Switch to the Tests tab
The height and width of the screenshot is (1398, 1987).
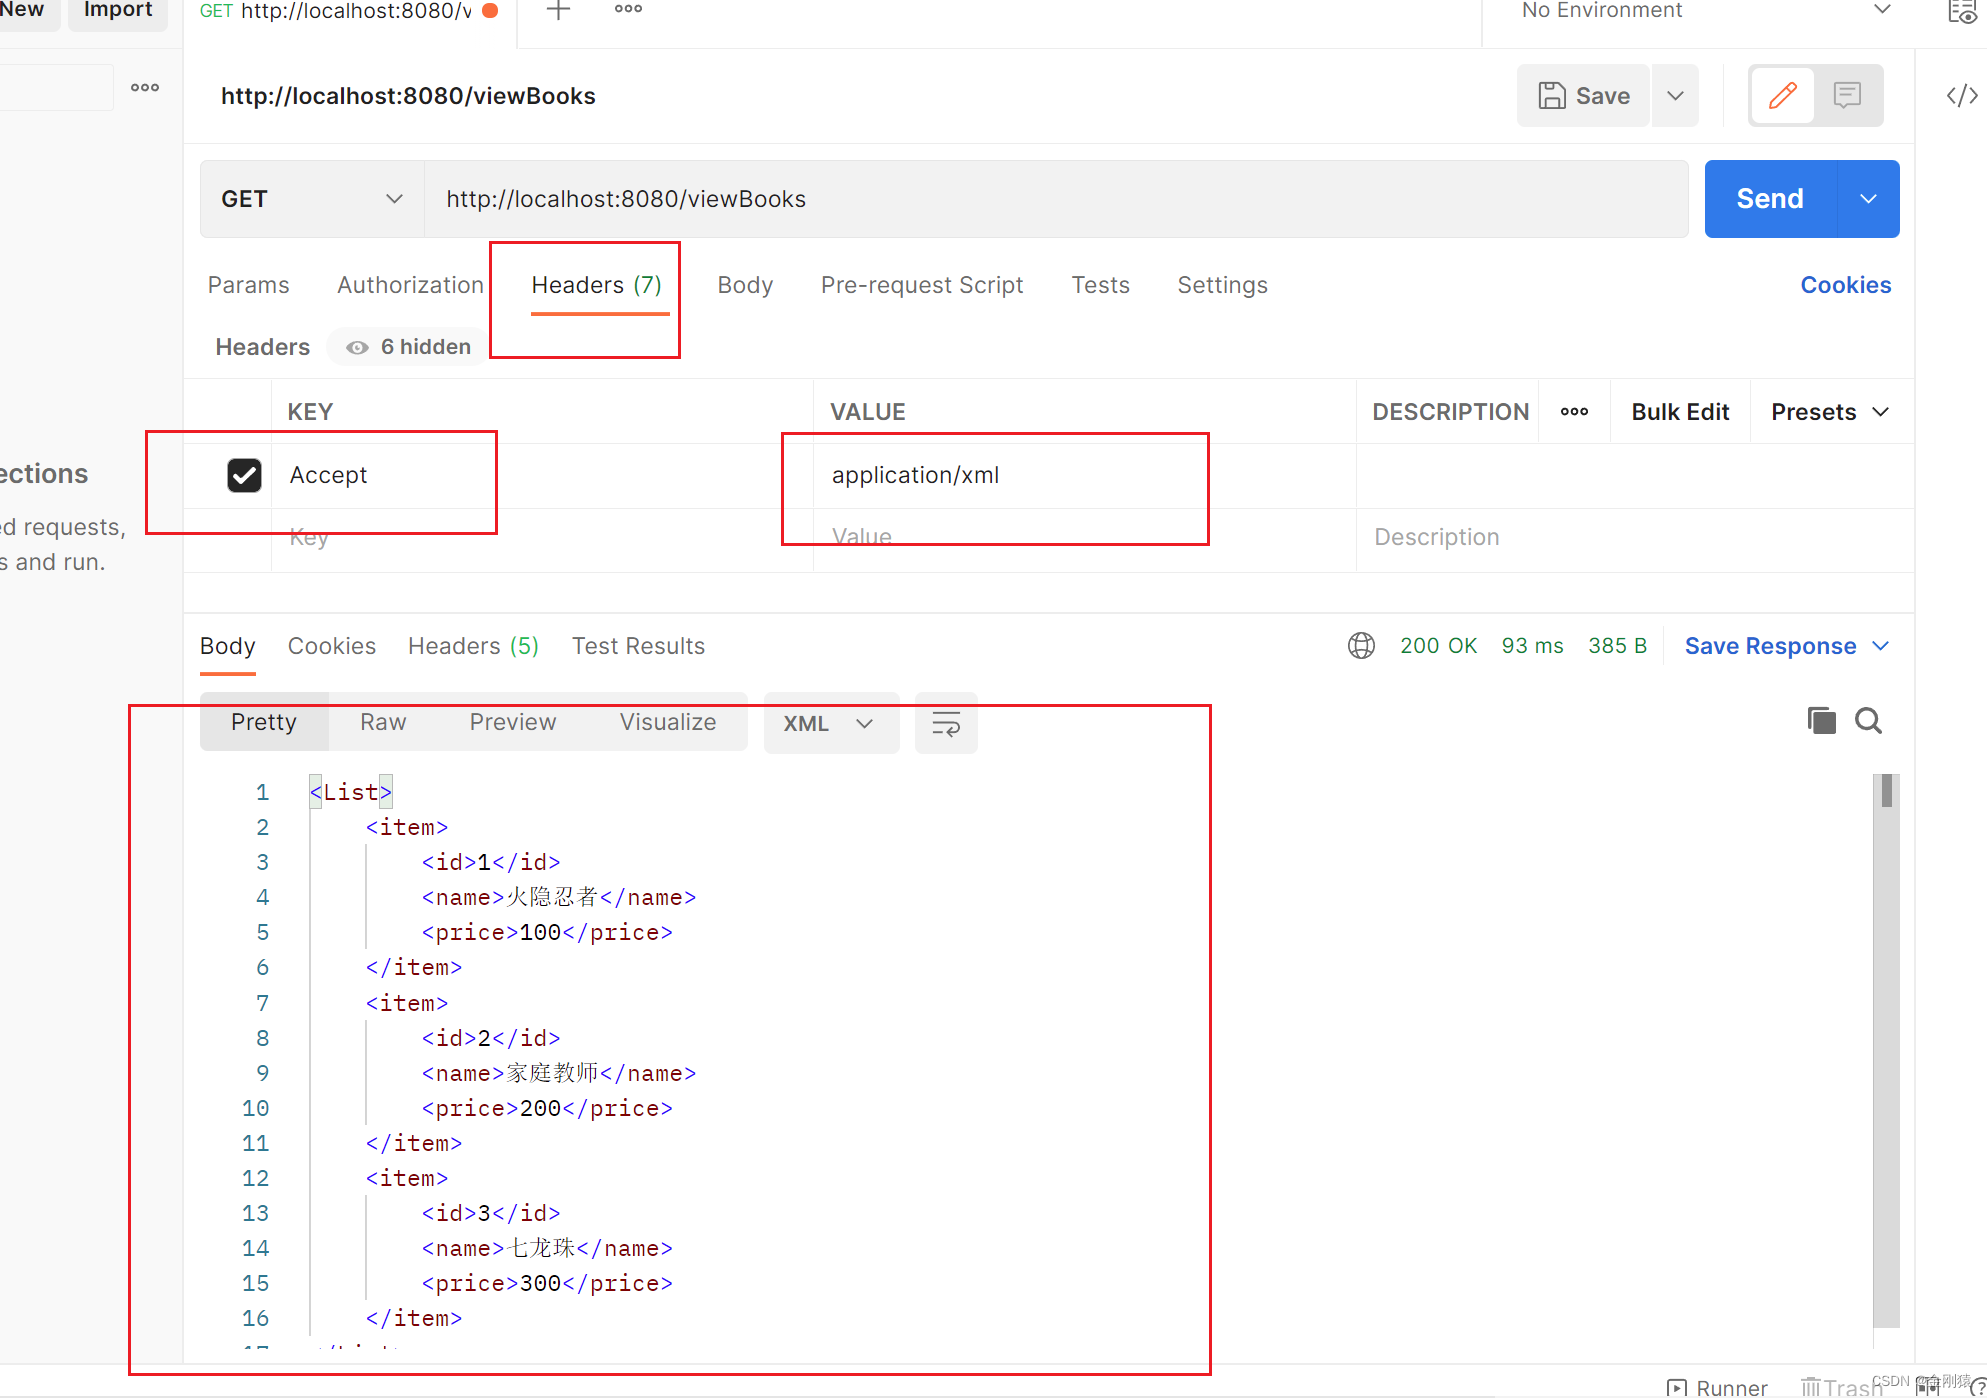point(1099,285)
